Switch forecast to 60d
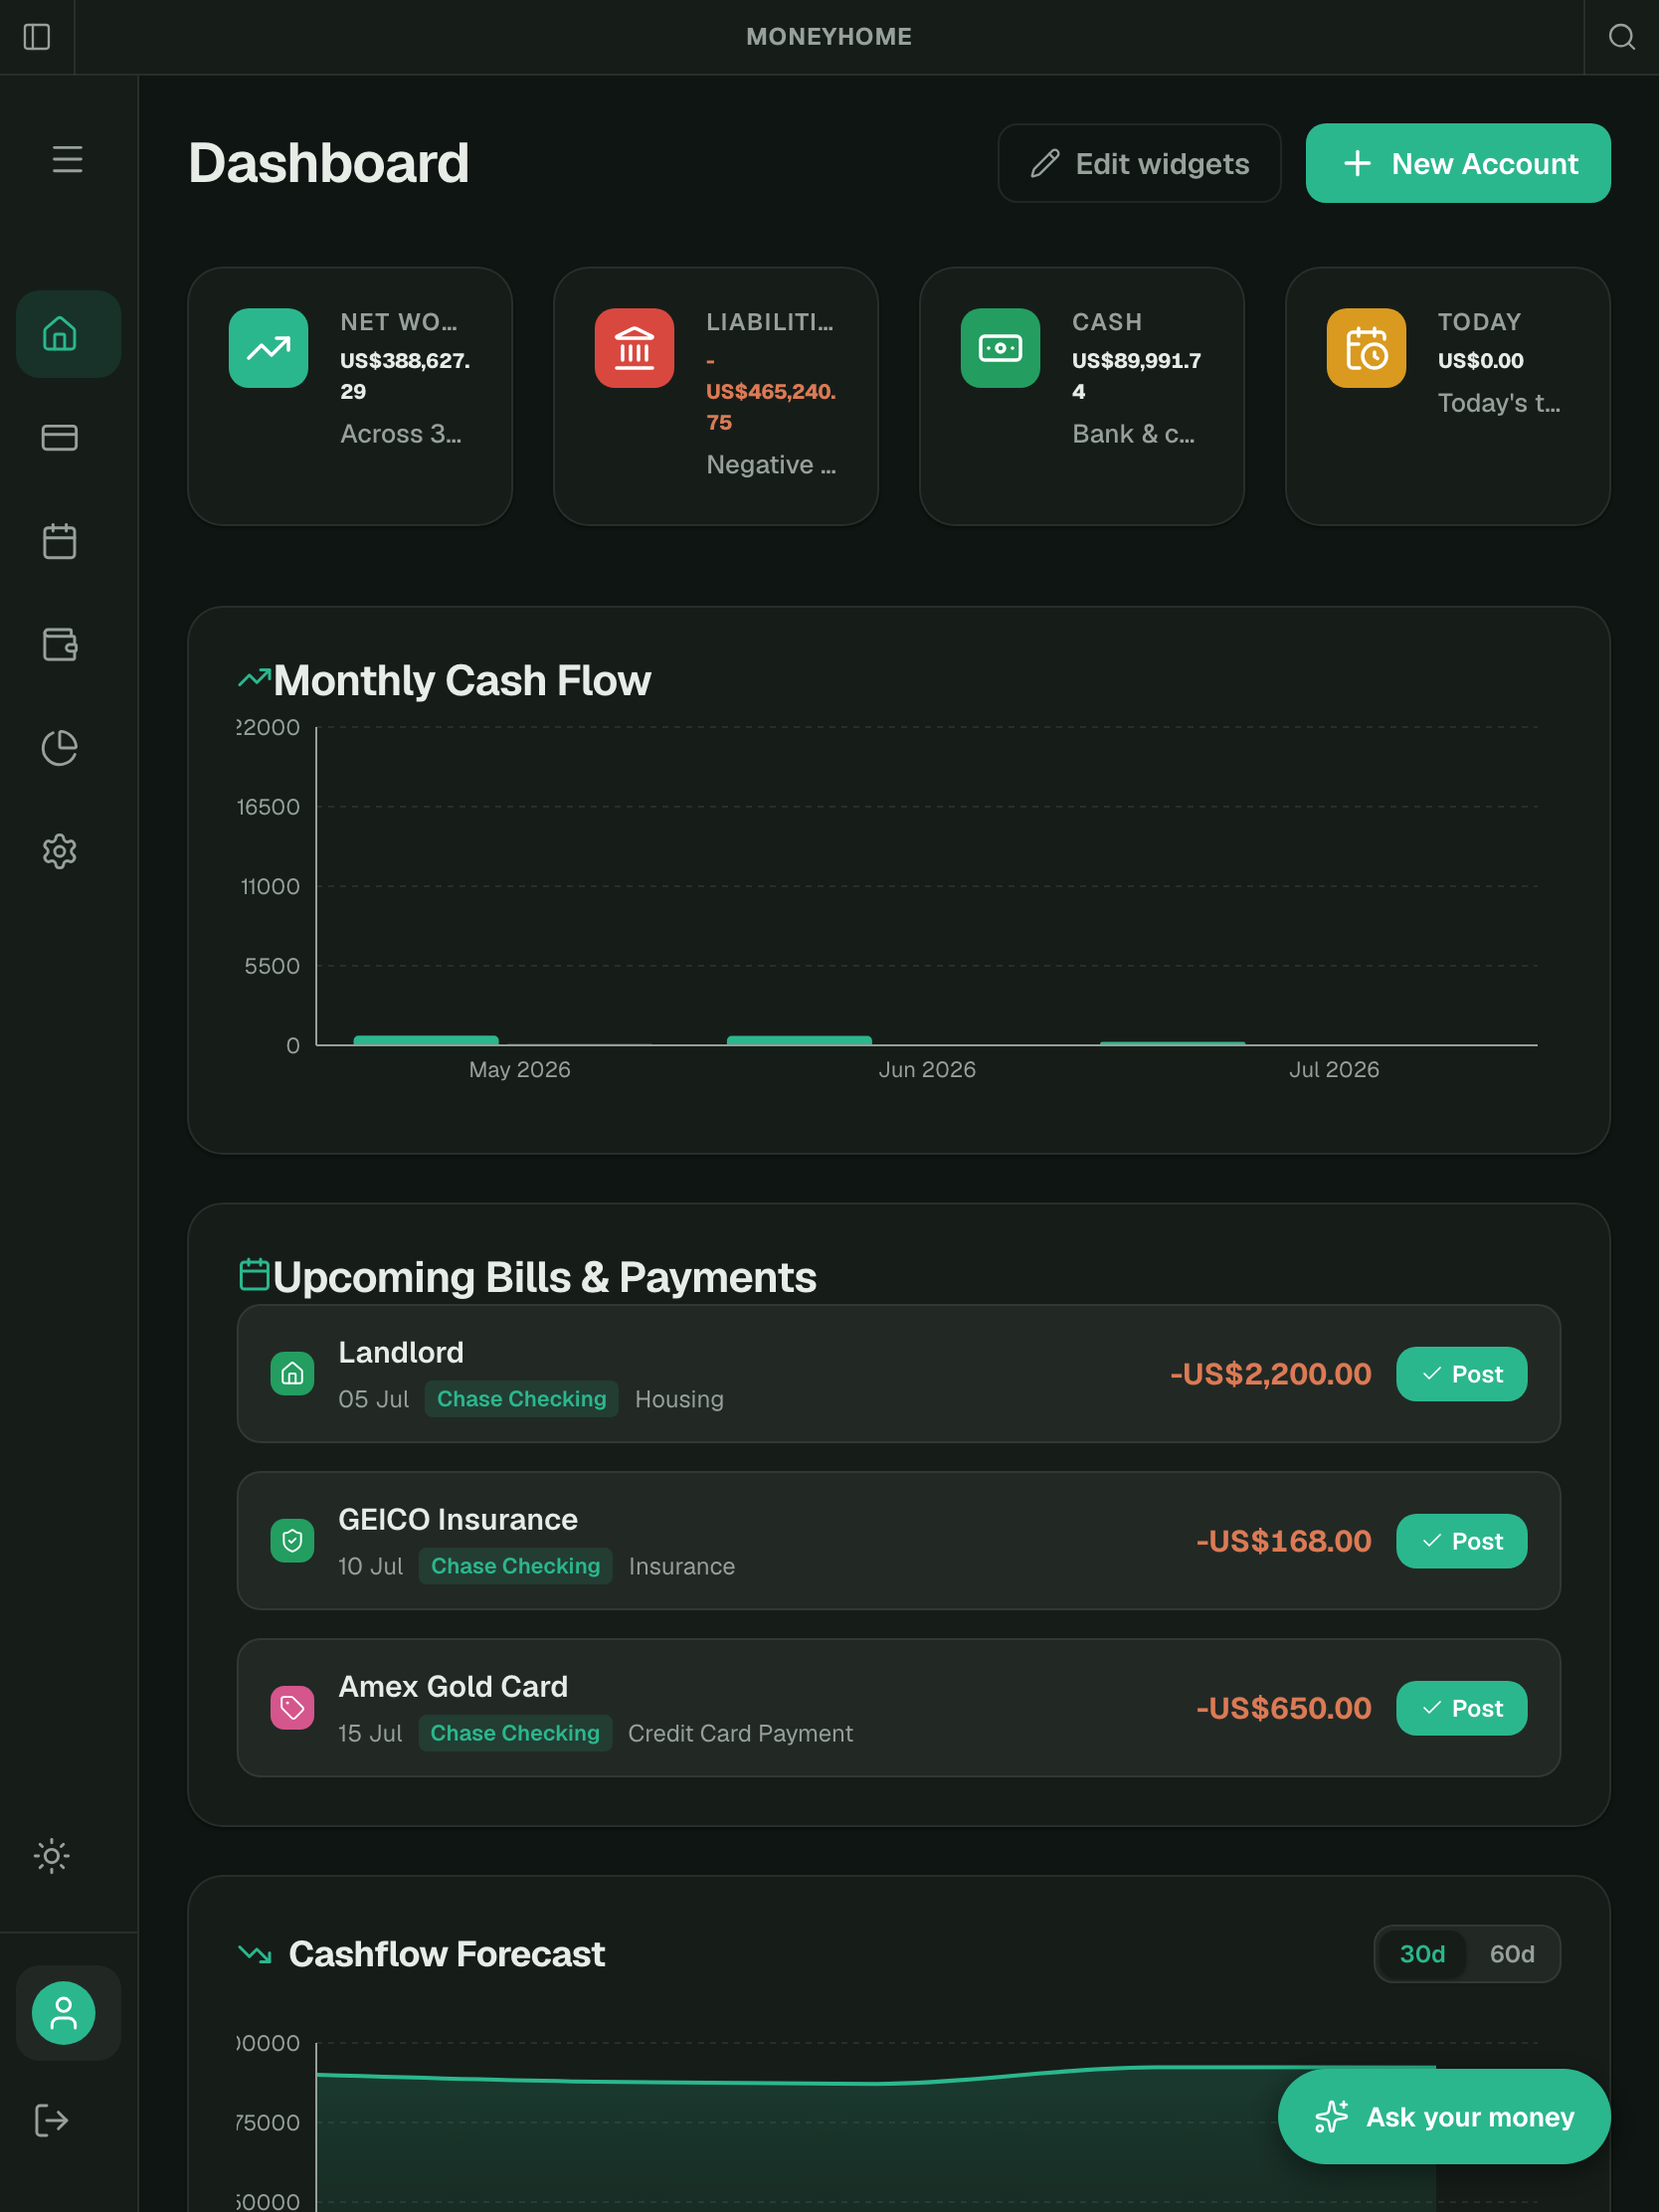The height and width of the screenshot is (2212, 1659). 1512,1954
